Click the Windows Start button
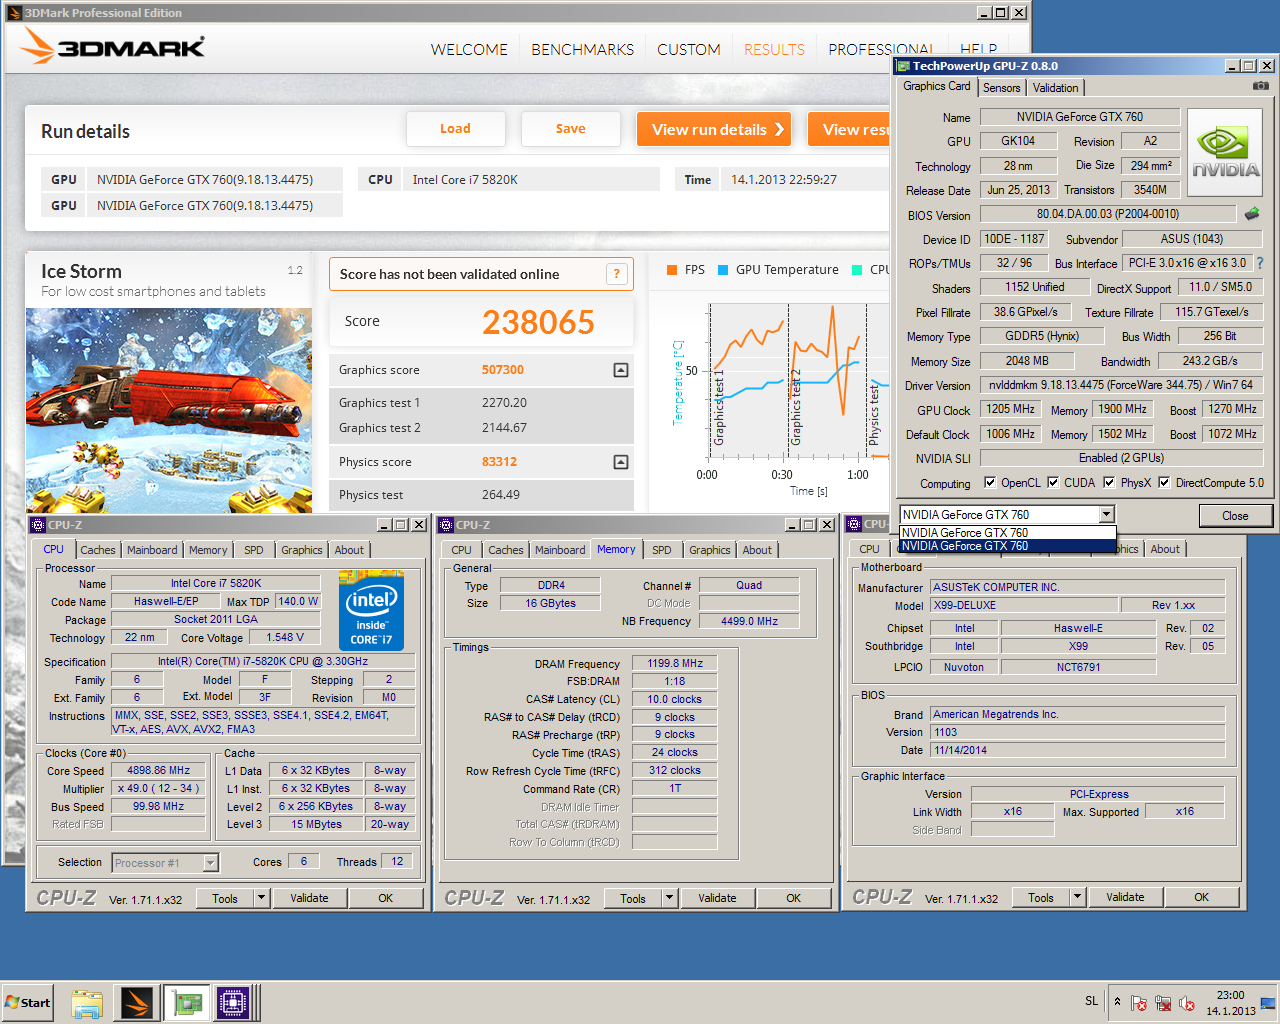The image size is (1280, 1024). tap(28, 1002)
